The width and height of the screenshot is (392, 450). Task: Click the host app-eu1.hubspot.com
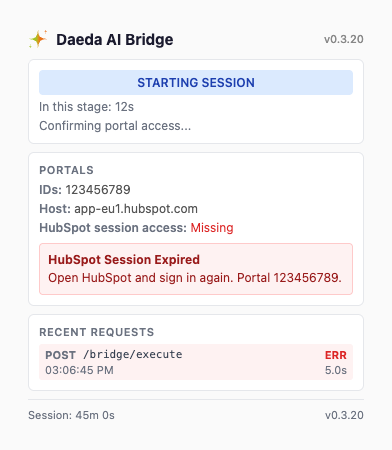coord(136,209)
